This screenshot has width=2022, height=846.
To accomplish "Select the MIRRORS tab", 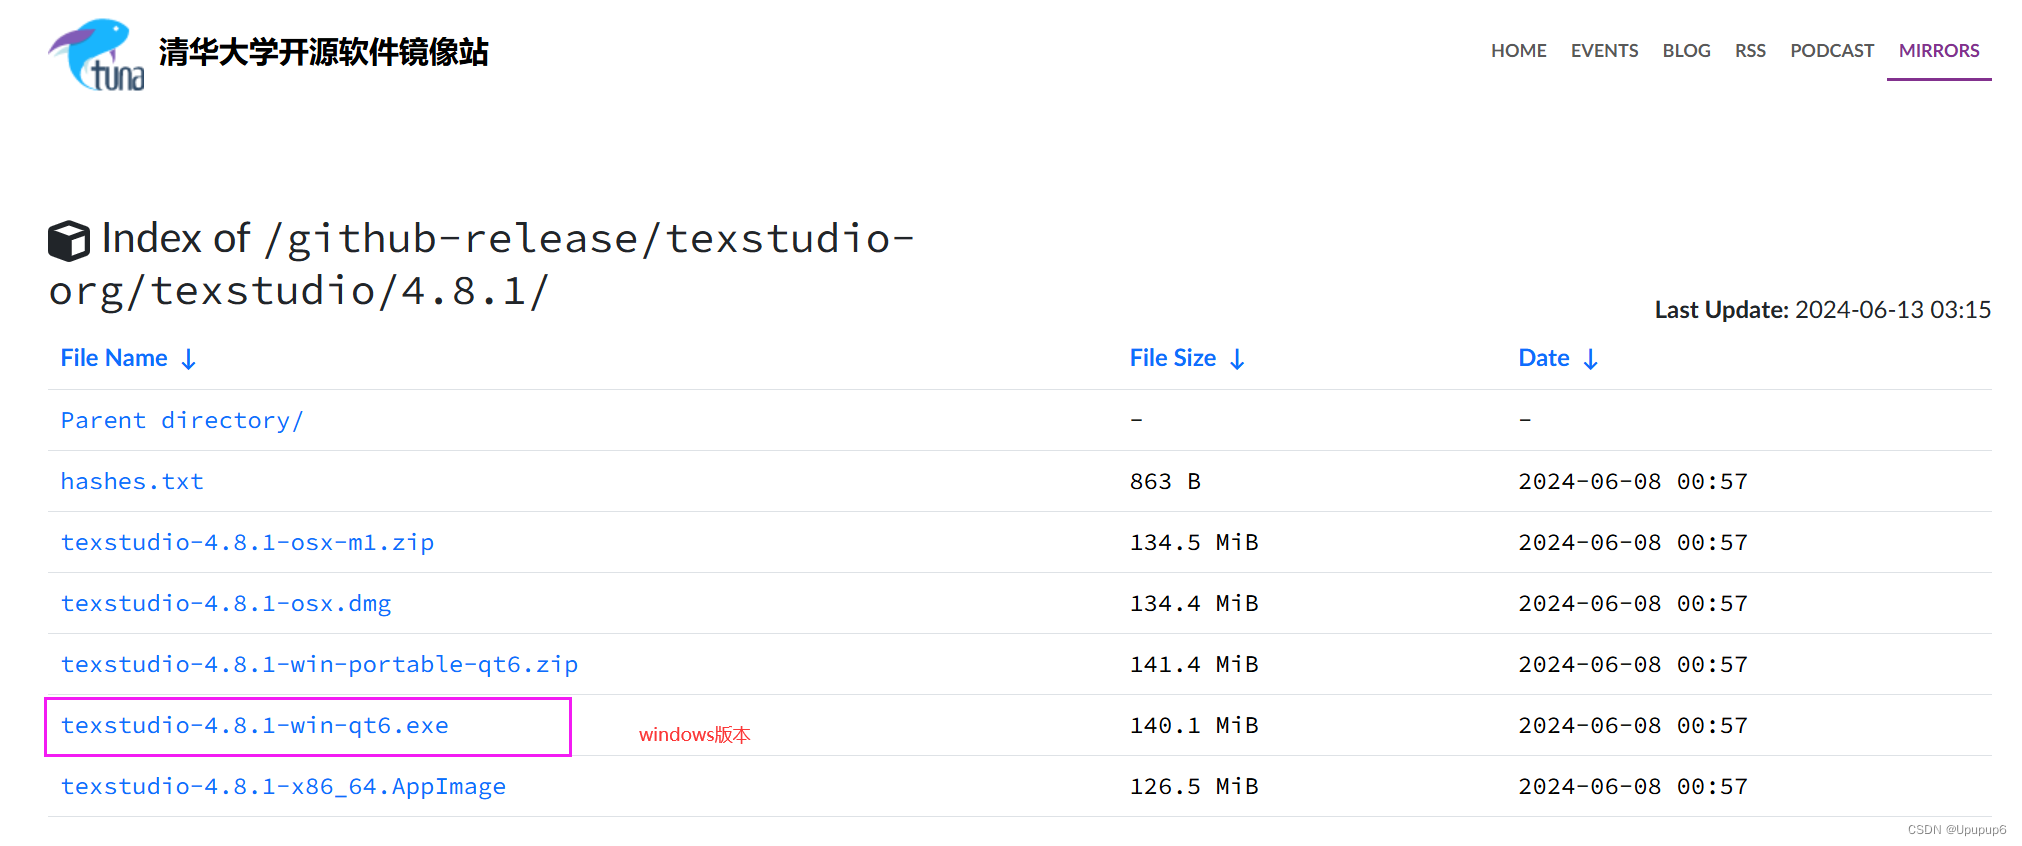I will pos(1939,50).
